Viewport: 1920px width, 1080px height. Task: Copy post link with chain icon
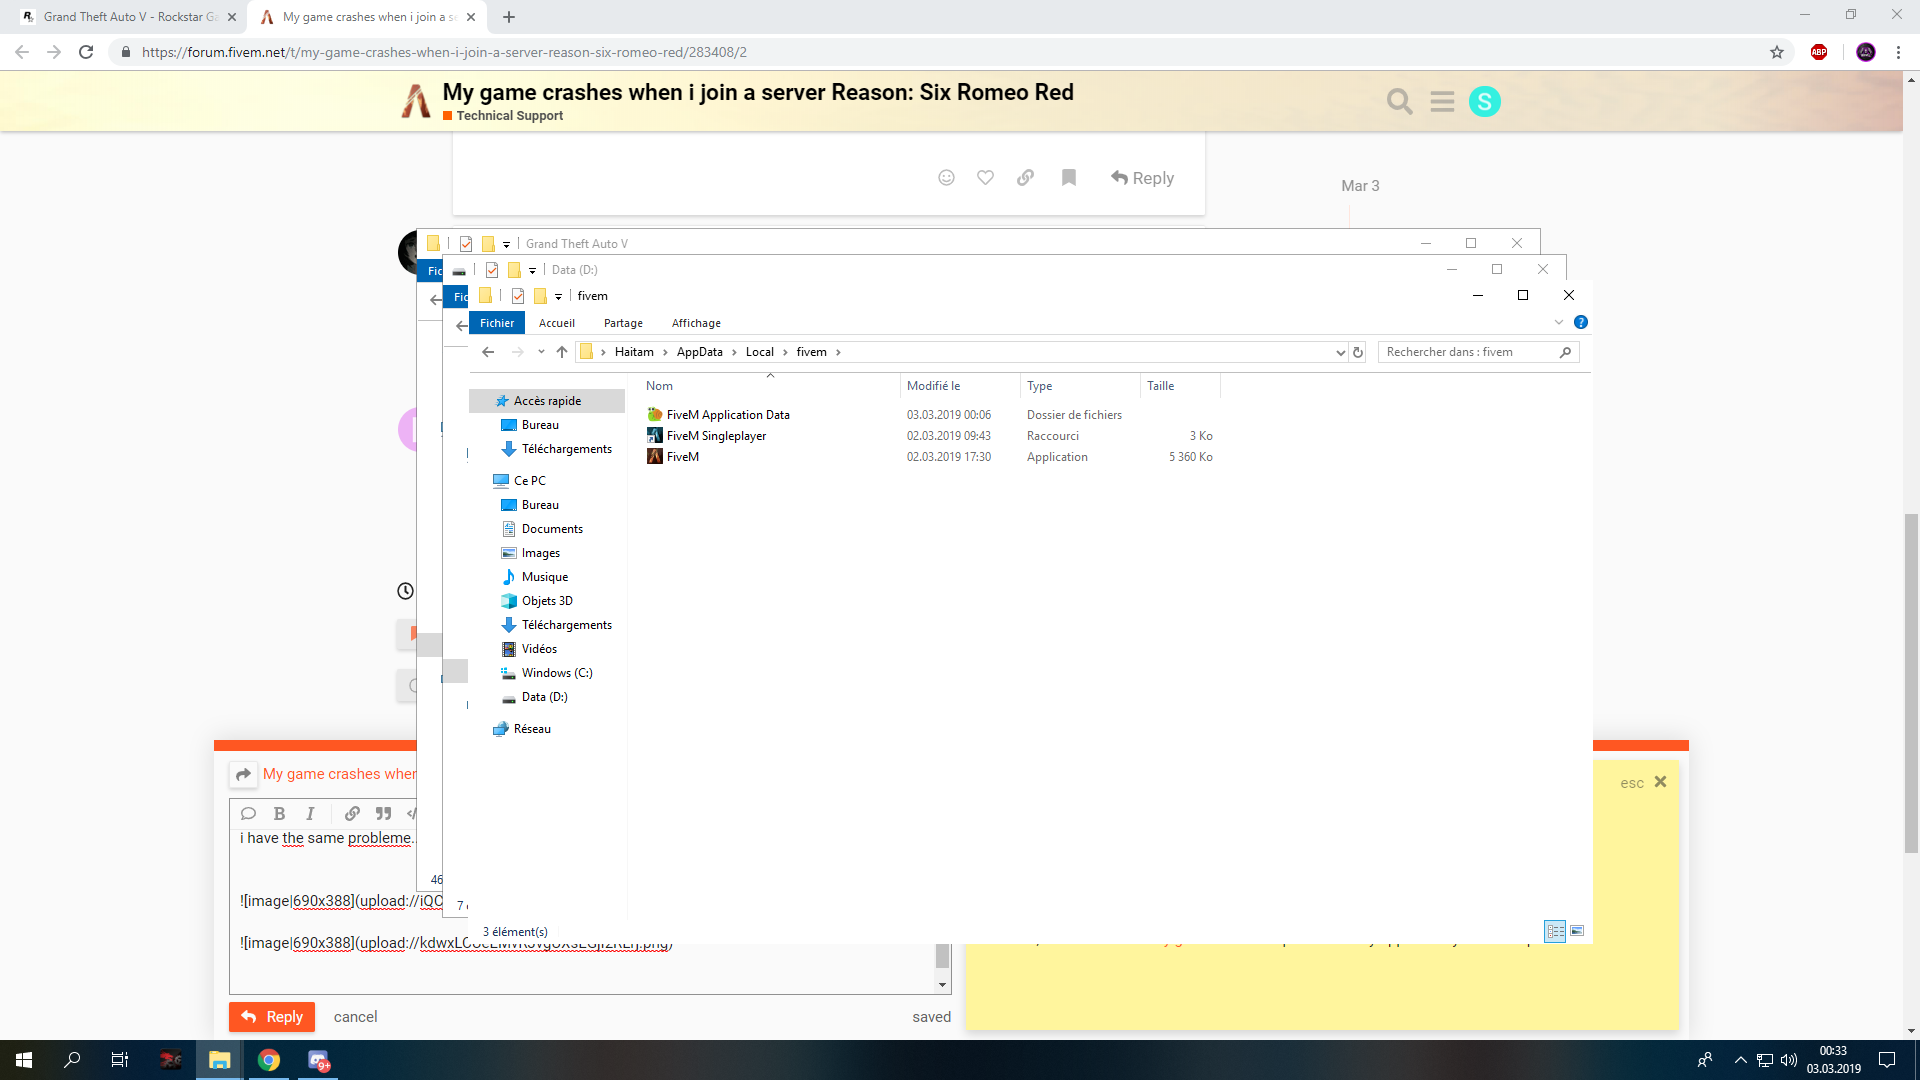[1026, 177]
